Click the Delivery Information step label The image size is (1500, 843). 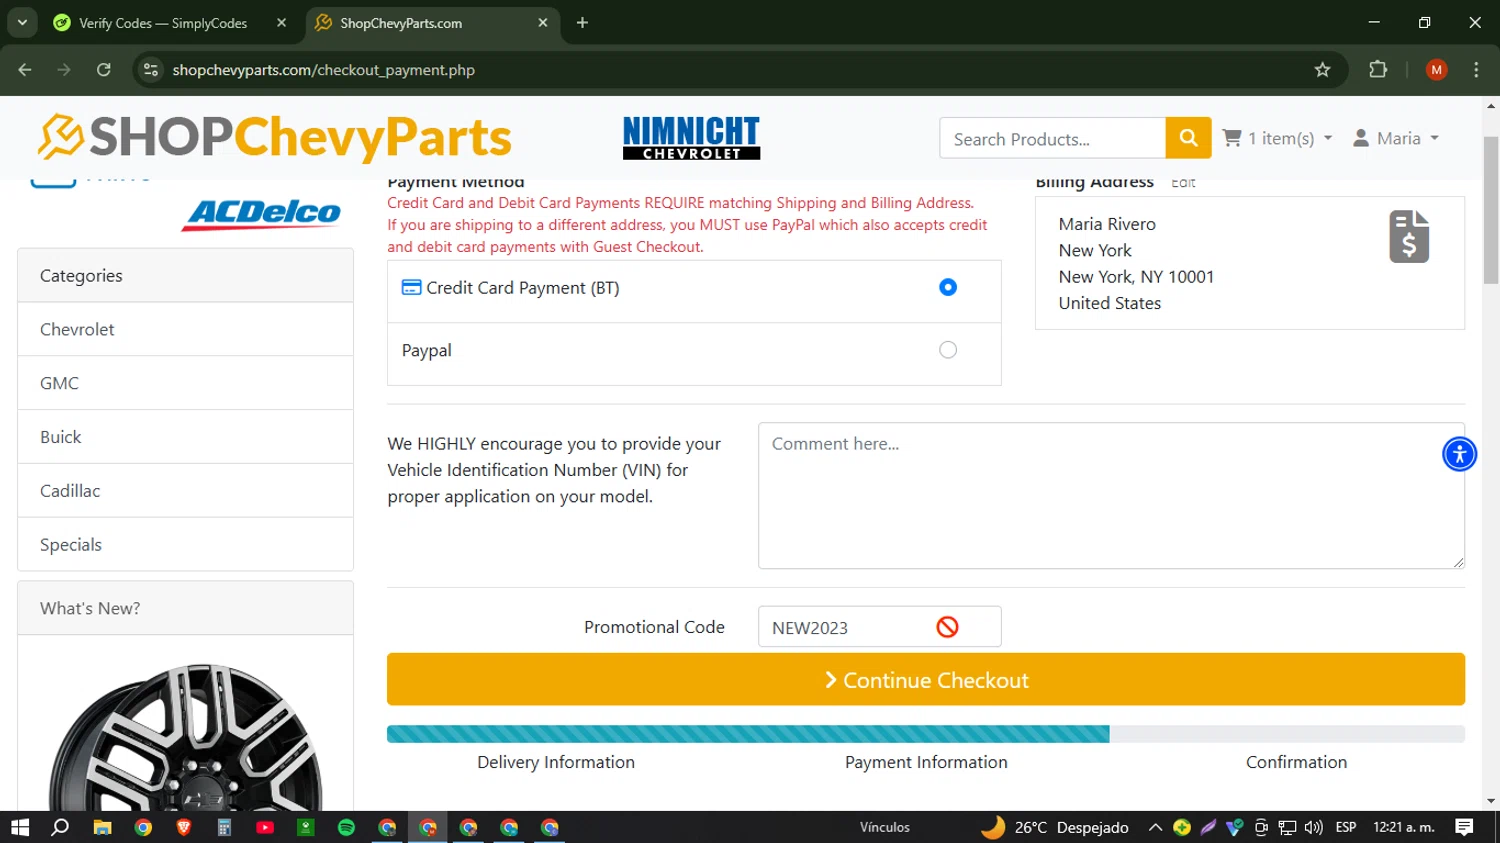coord(556,762)
